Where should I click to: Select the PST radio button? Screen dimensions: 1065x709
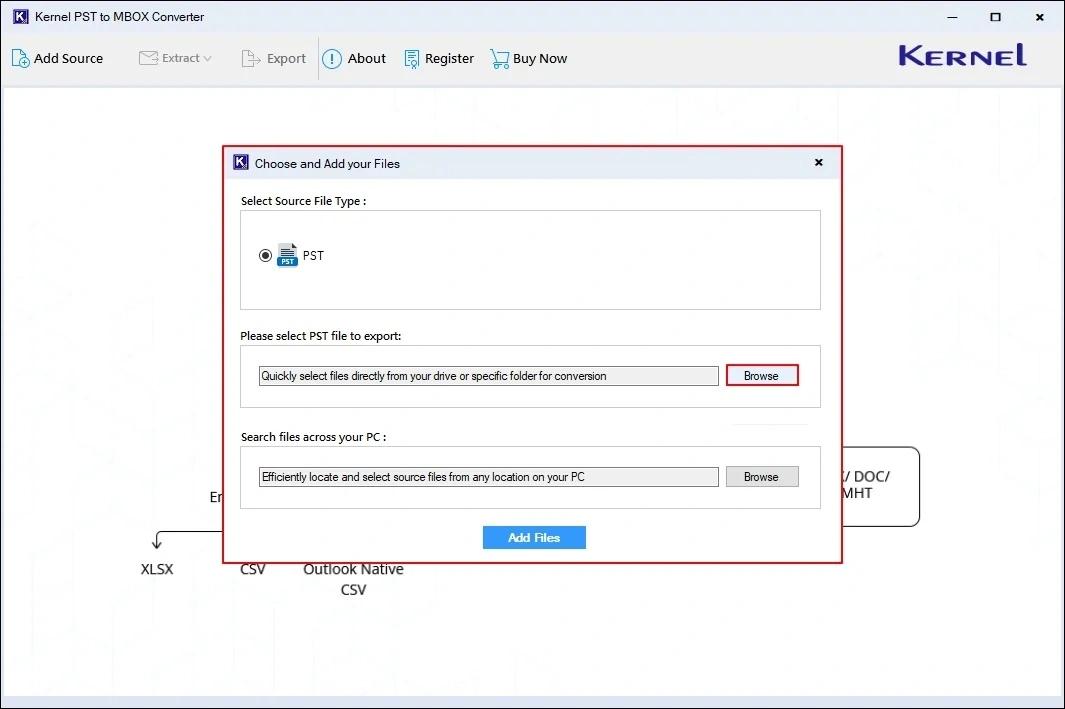point(265,255)
